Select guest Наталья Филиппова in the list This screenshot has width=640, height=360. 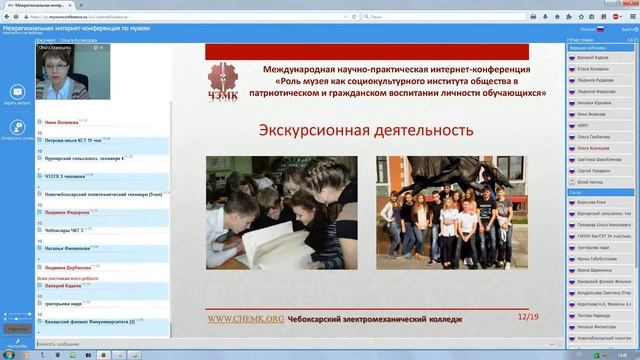[x=600, y=327]
